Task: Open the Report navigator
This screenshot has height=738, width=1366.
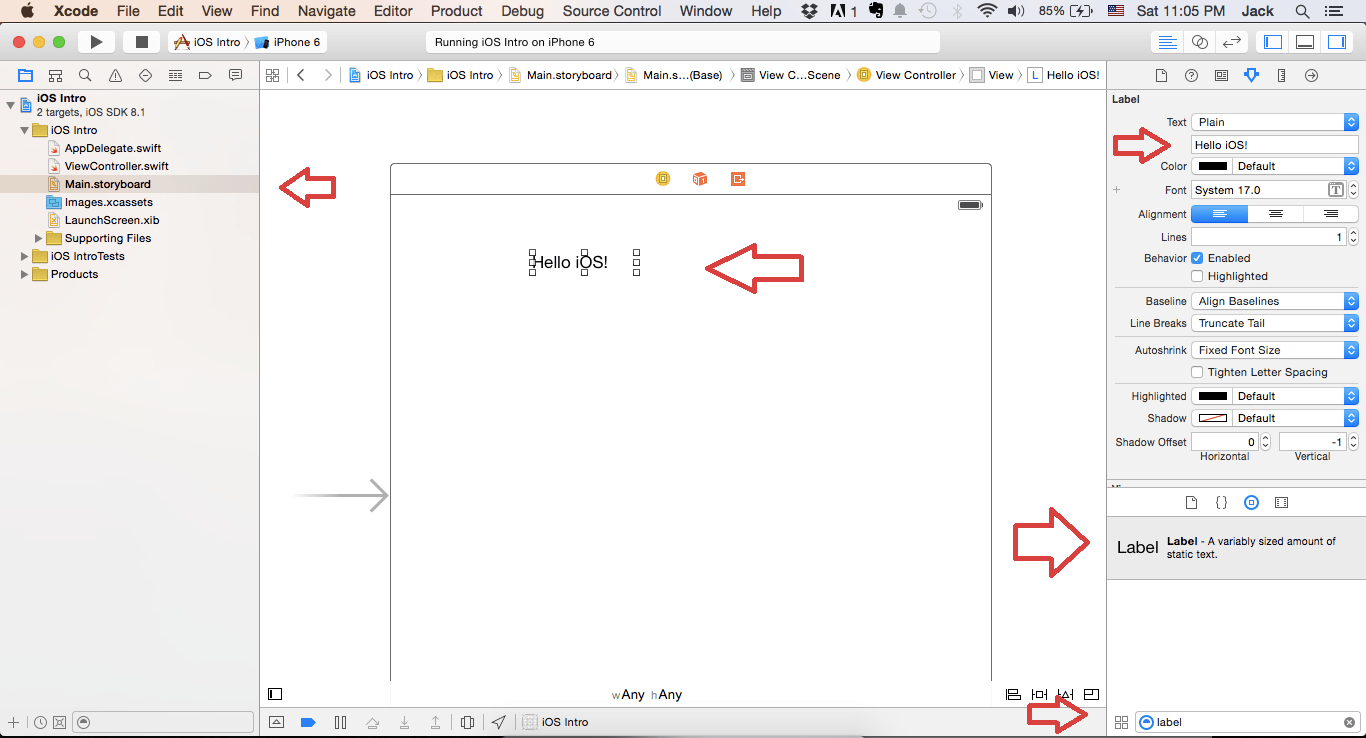Action: (x=235, y=75)
